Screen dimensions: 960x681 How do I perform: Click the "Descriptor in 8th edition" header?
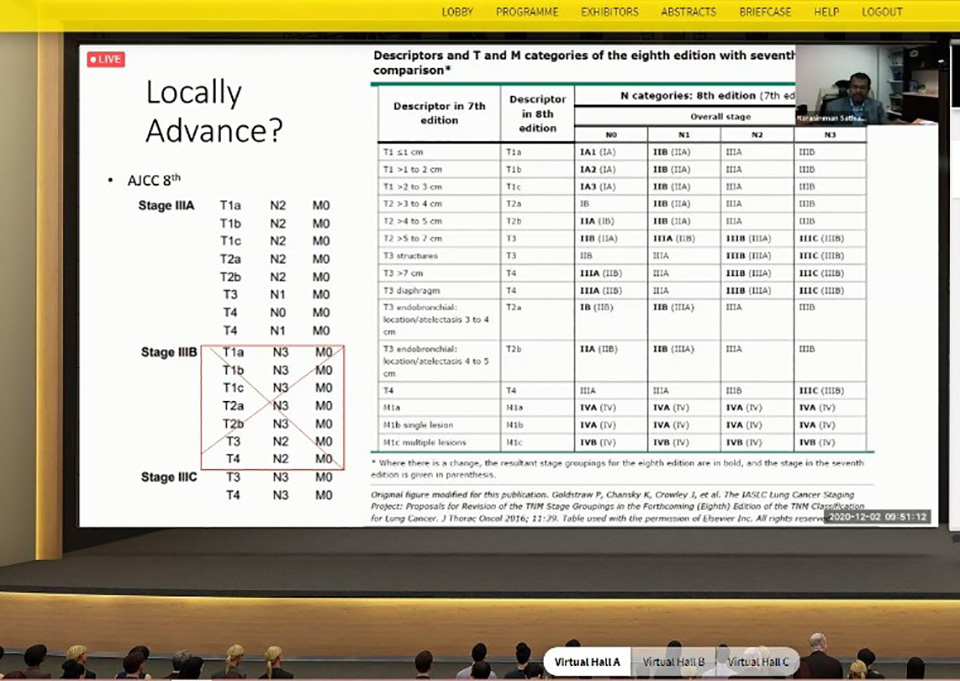(x=538, y=113)
